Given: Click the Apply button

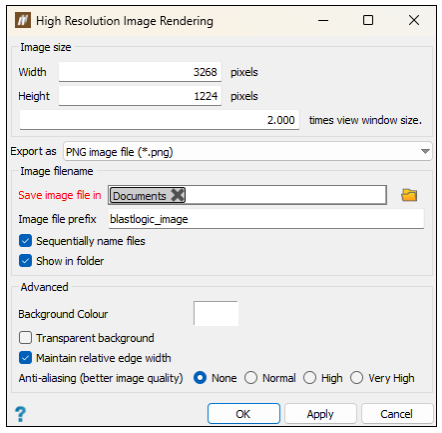Looking at the screenshot, I should tap(320, 414).
